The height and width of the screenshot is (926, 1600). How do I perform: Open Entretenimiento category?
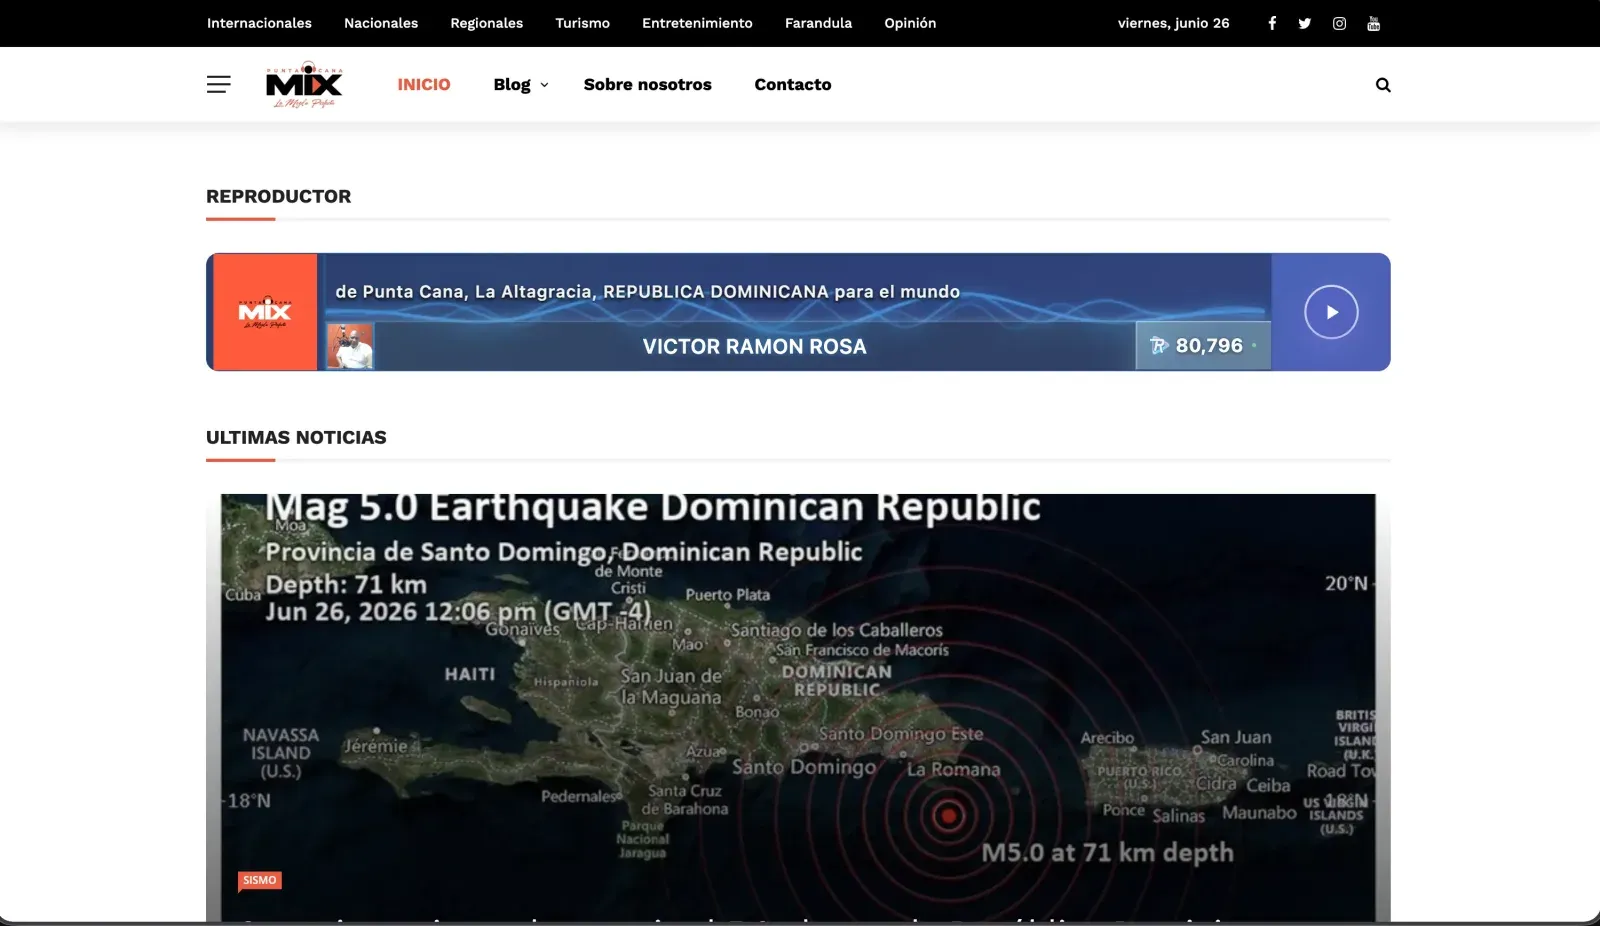[x=697, y=23]
